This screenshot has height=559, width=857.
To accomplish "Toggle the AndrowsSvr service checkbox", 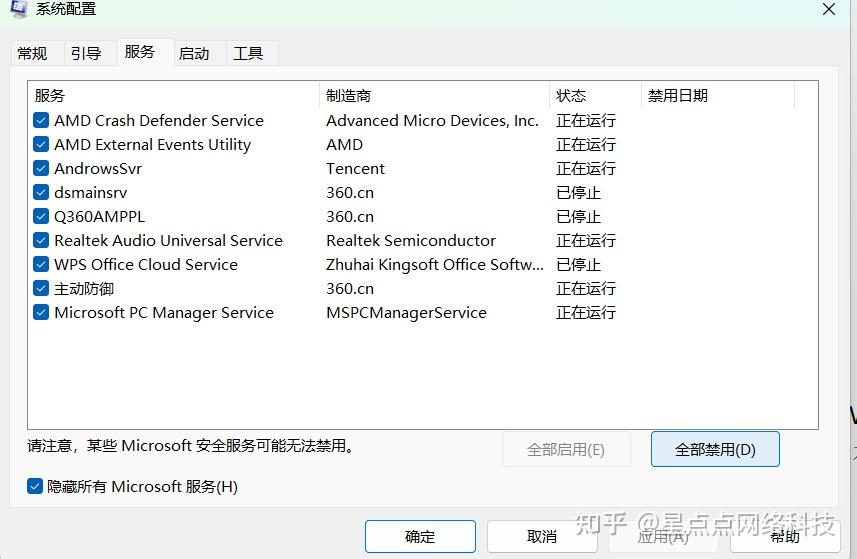I will (41, 168).
